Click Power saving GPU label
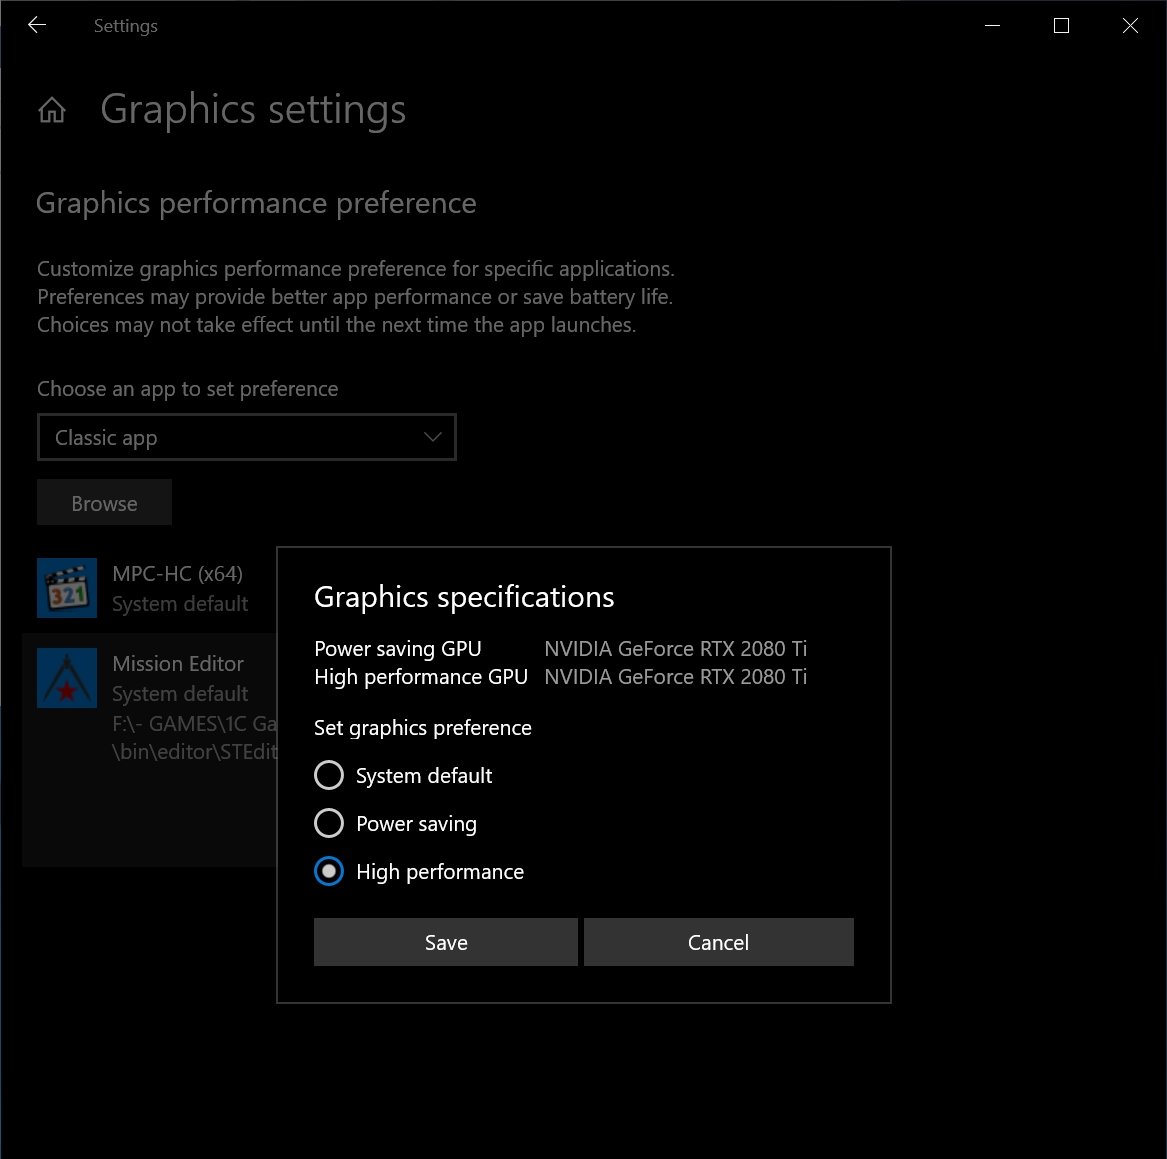This screenshot has width=1167, height=1159. [397, 649]
